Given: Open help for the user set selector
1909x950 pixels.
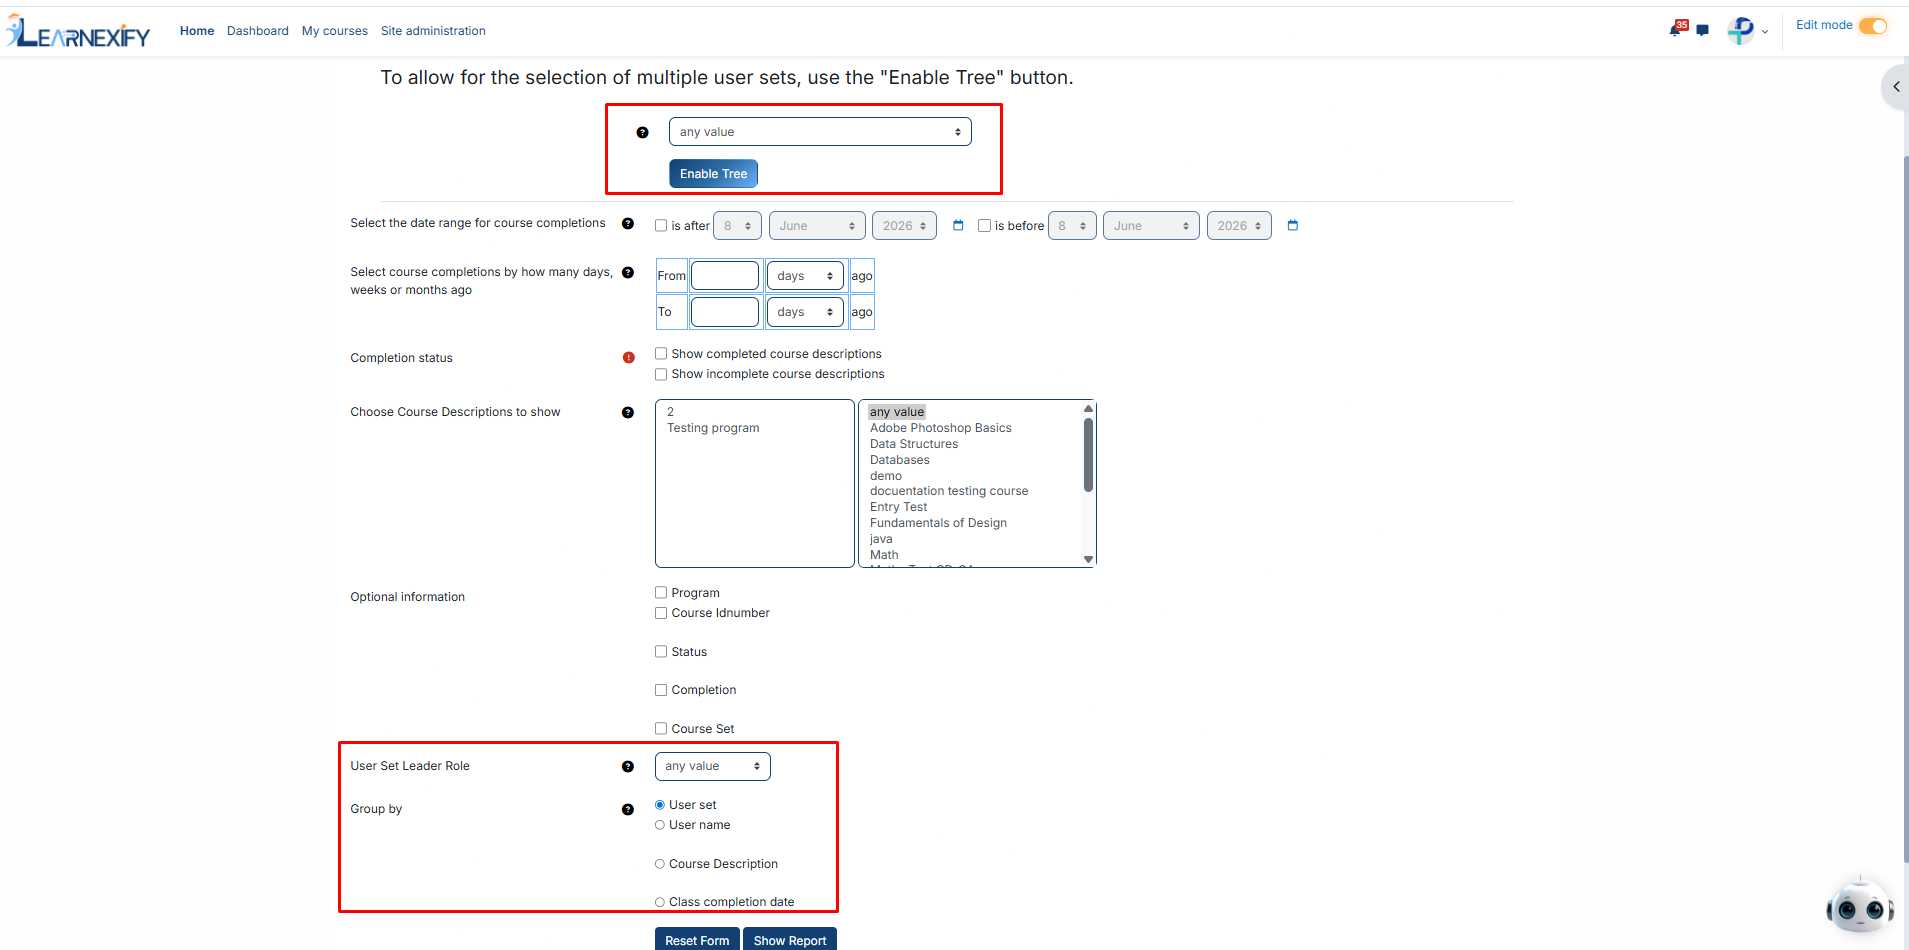Looking at the screenshot, I should click(x=642, y=132).
